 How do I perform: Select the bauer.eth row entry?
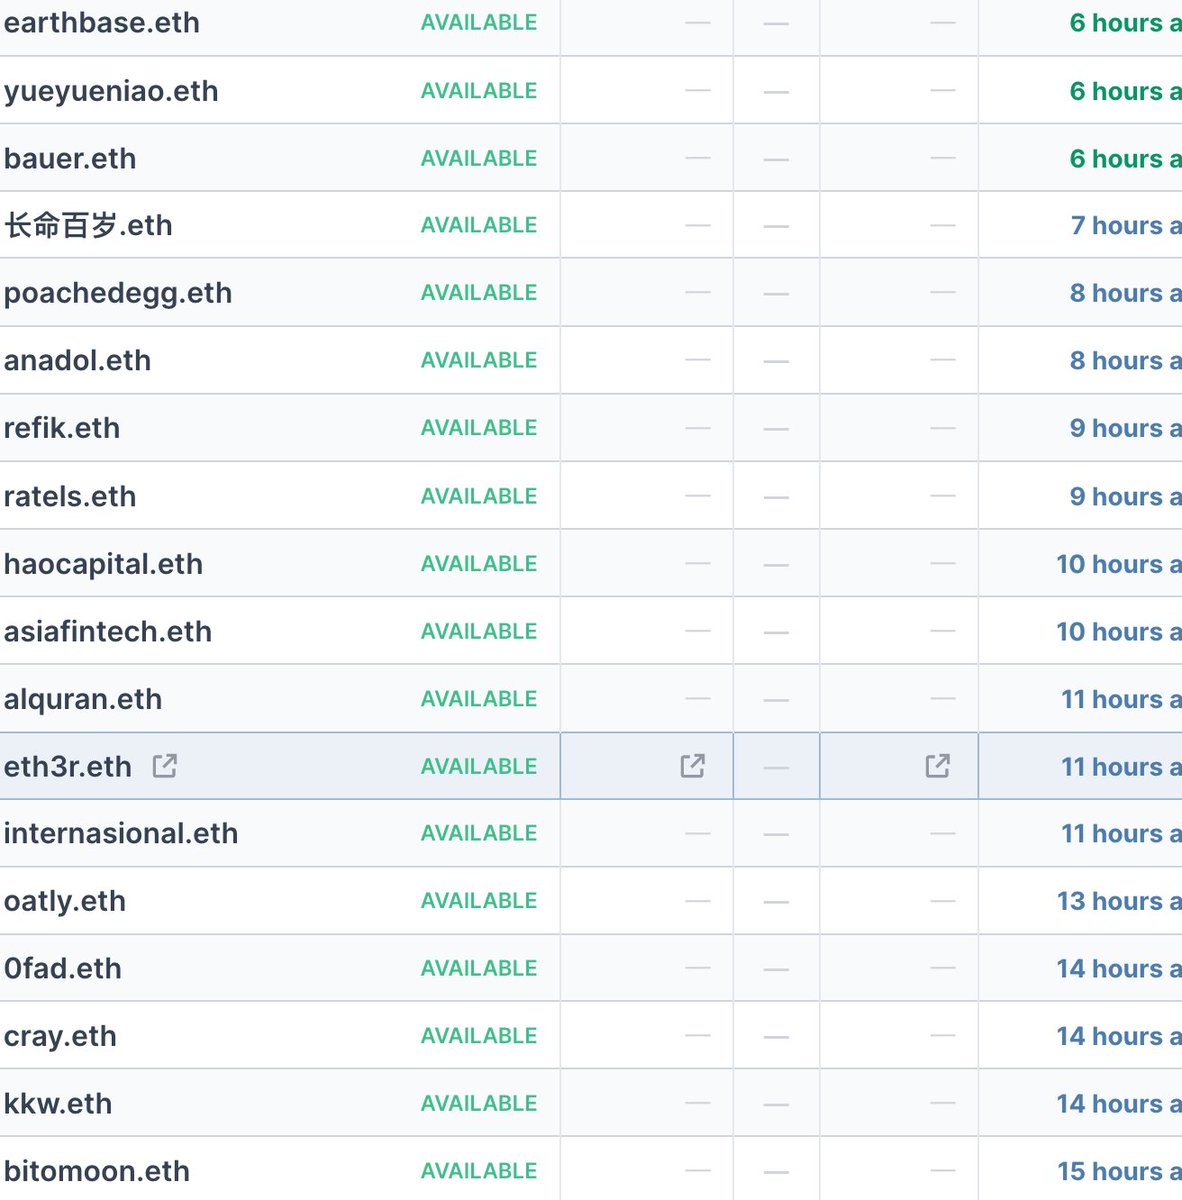coord(69,158)
